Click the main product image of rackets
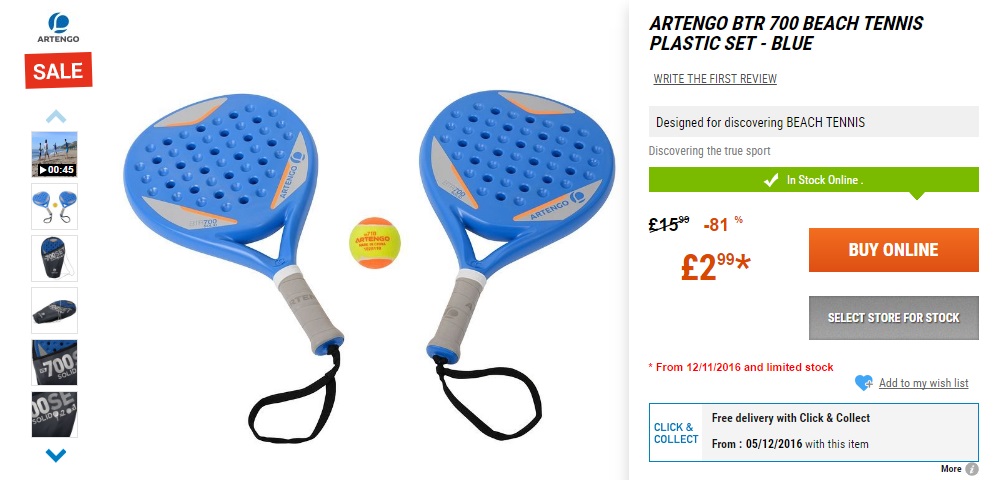The height and width of the screenshot is (480, 998). [x=369, y=266]
